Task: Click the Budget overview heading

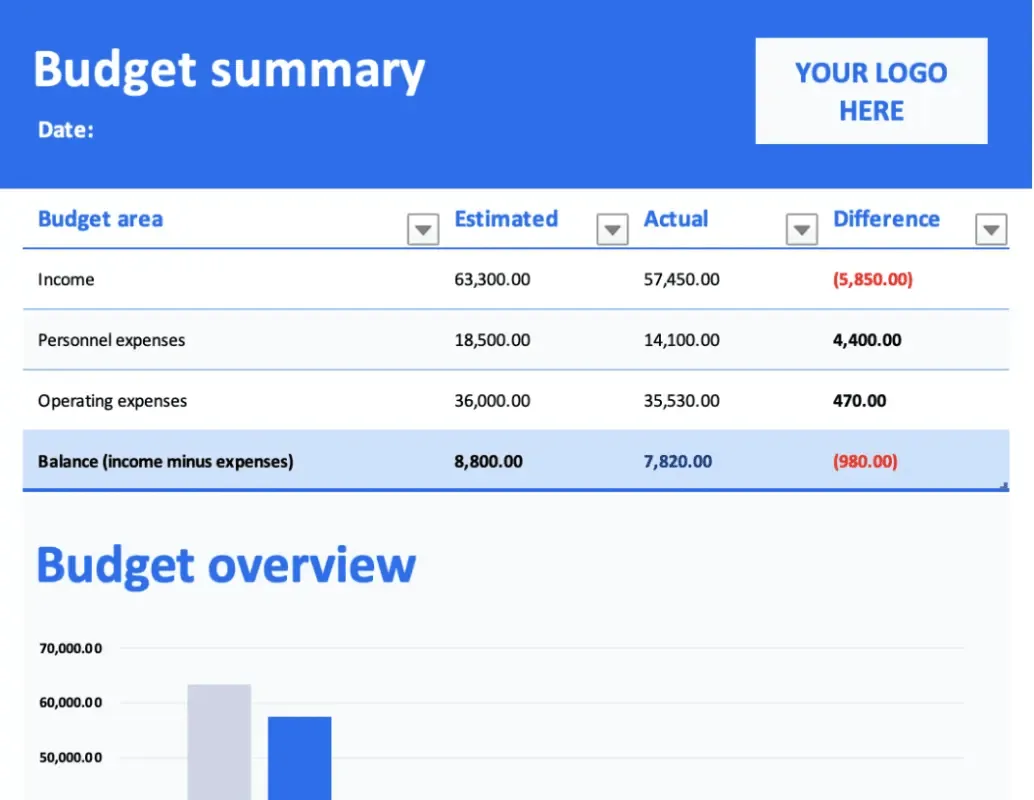Action: click(x=226, y=566)
